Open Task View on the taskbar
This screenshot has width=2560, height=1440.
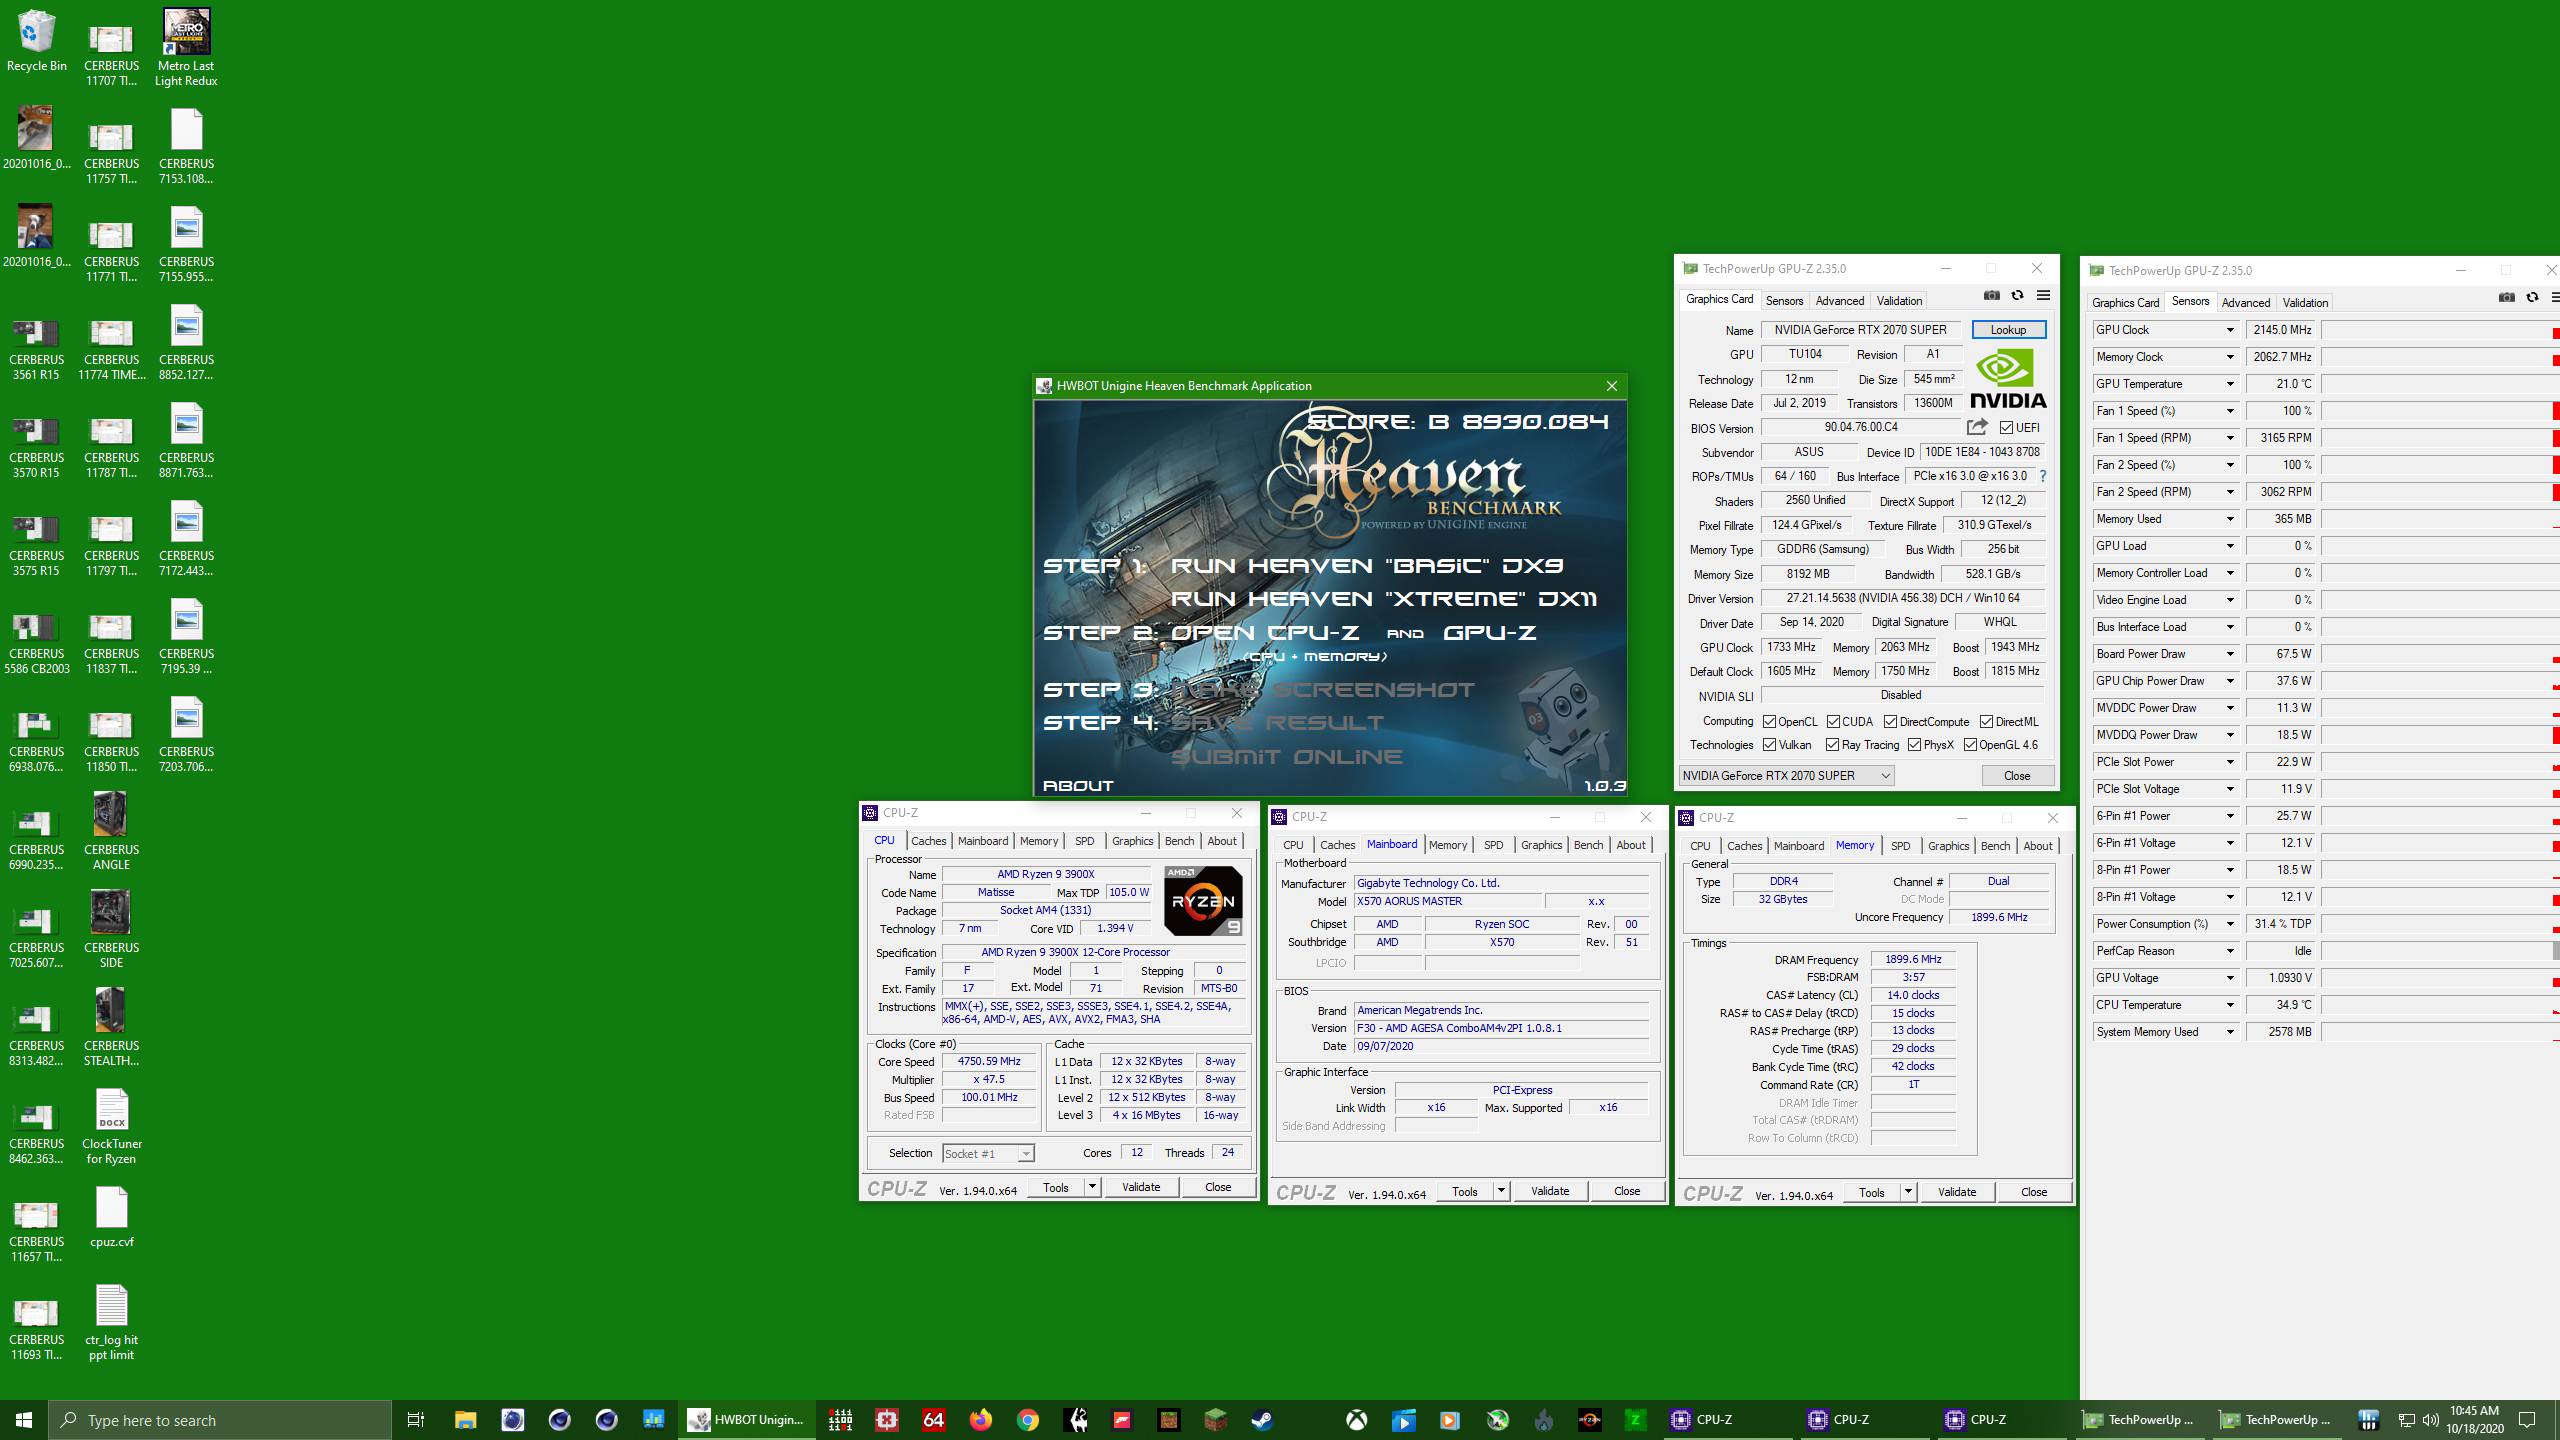click(416, 1420)
